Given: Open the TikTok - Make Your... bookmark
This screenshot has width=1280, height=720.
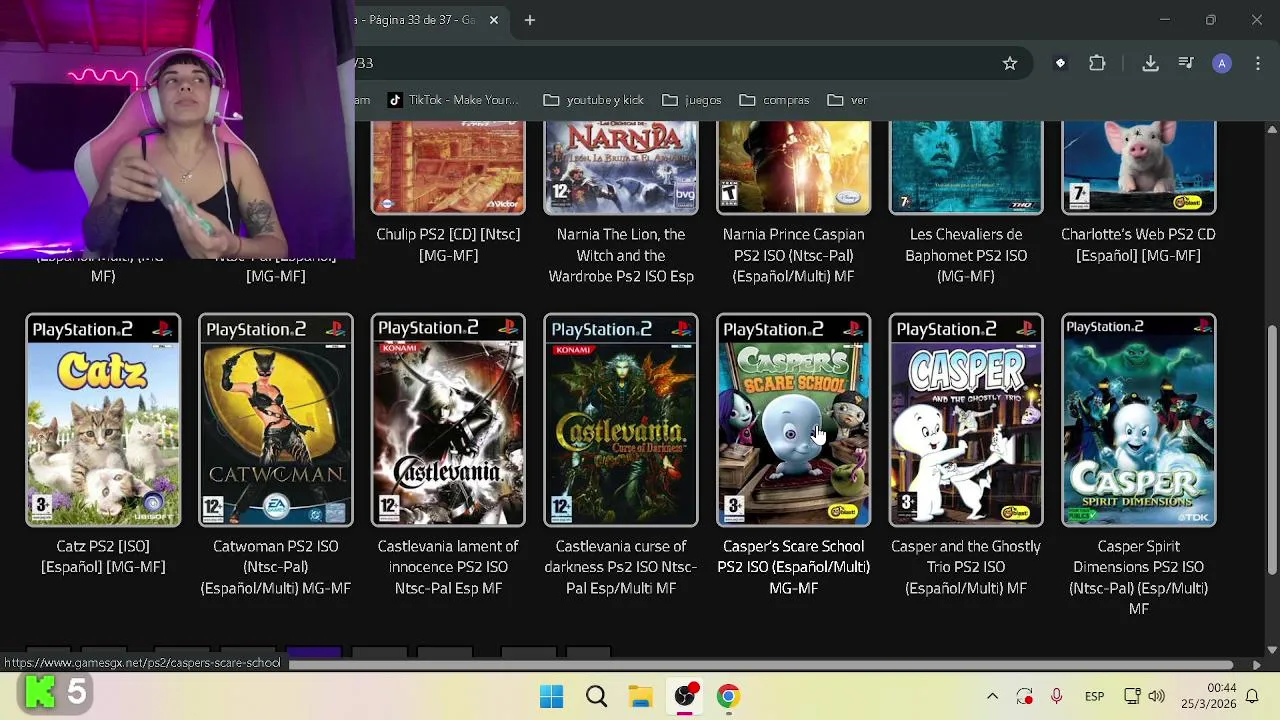Looking at the screenshot, I should [x=453, y=100].
